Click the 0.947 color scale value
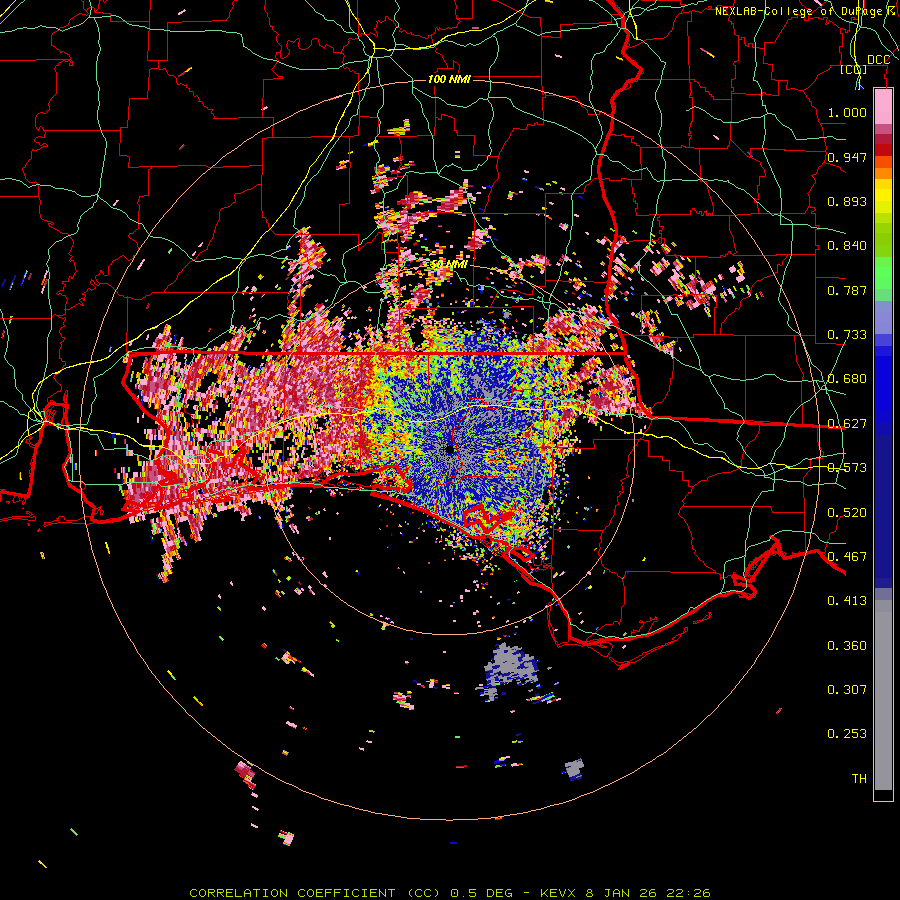 (x=847, y=157)
